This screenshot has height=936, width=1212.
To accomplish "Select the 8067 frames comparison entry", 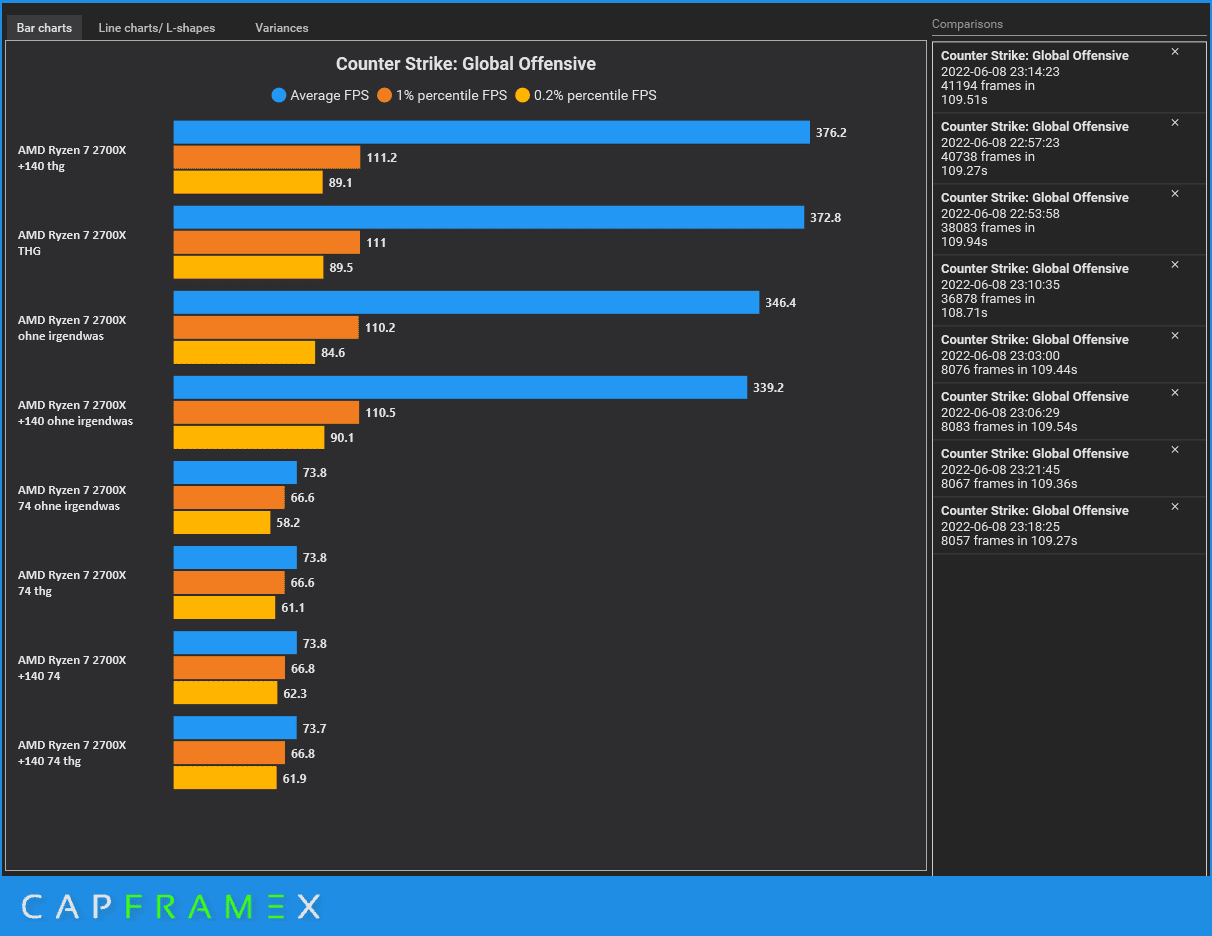I will pos(1069,469).
